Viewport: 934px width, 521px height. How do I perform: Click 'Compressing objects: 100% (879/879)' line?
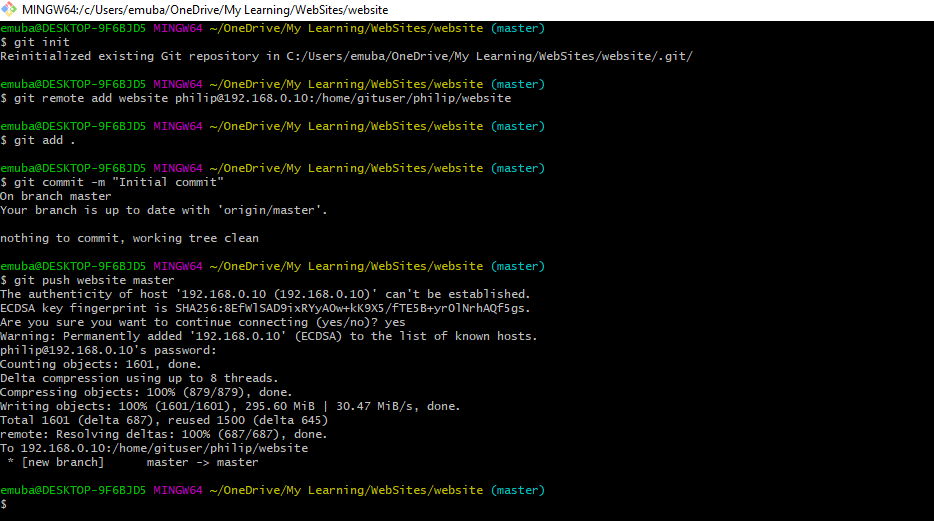[147, 392]
